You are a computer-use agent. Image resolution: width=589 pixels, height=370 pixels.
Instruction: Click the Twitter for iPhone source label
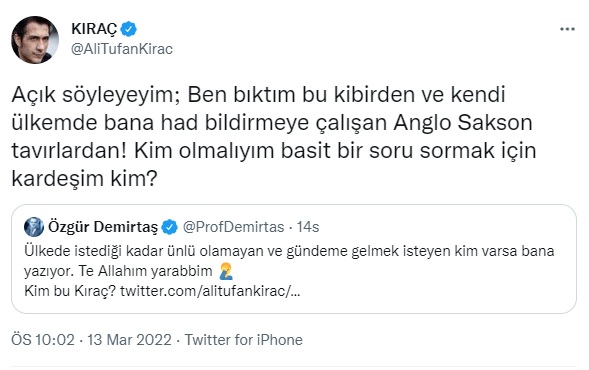(243, 340)
